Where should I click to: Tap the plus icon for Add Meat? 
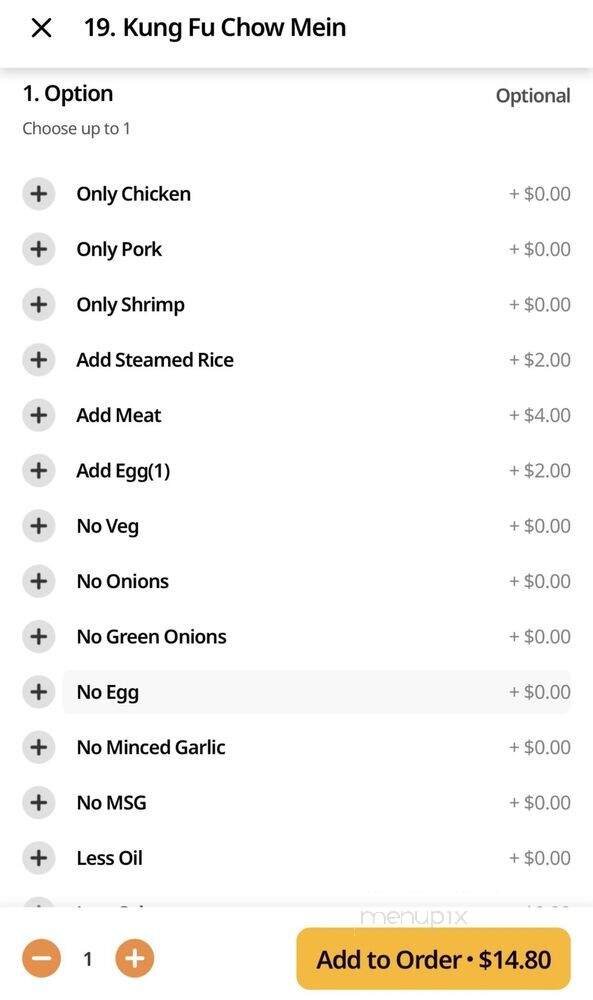tap(38, 414)
